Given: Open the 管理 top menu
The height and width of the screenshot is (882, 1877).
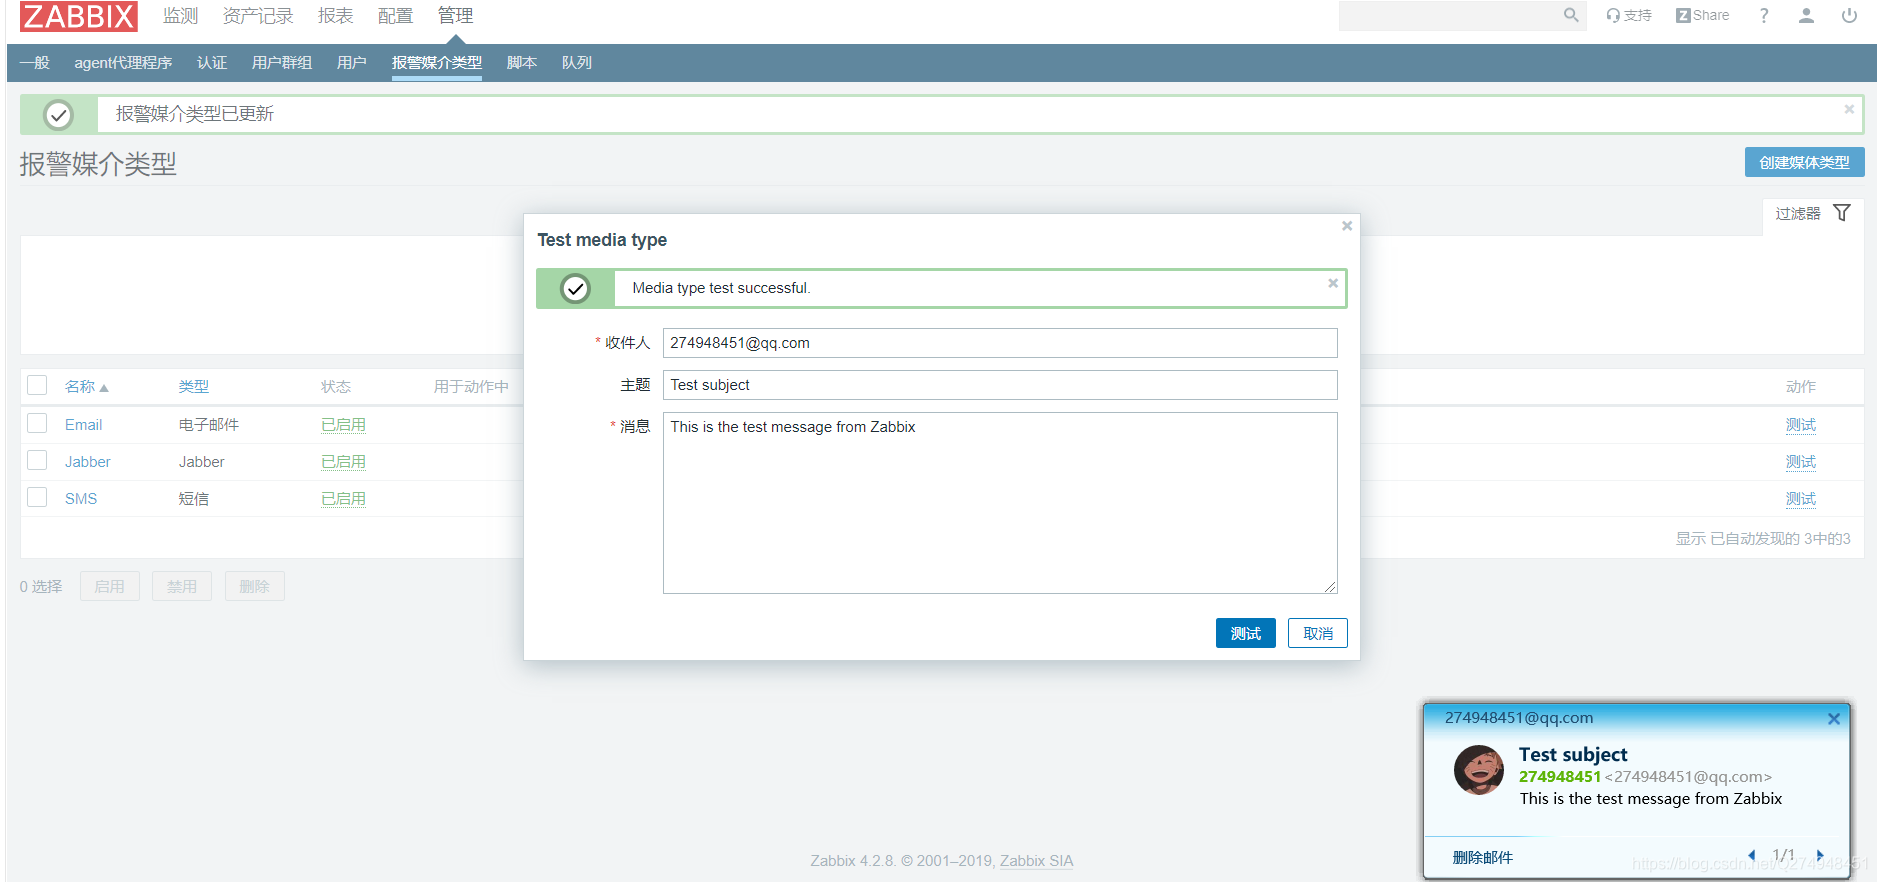Looking at the screenshot, I should pos(455,16).
